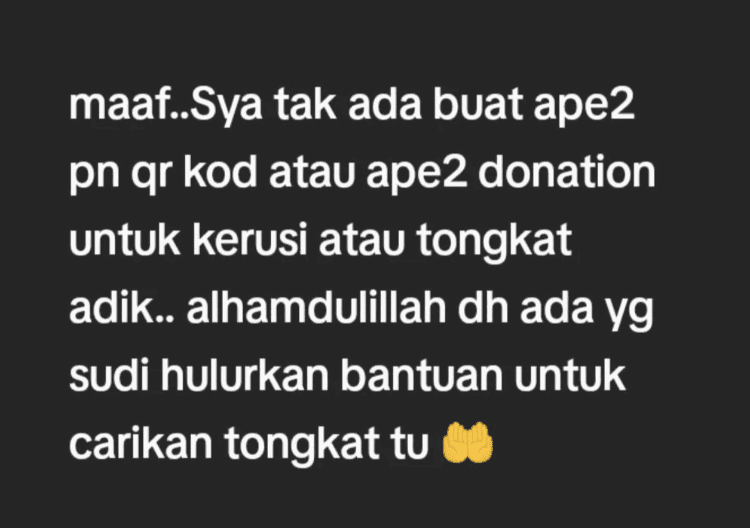Click the word "donation"

point(567,172)
